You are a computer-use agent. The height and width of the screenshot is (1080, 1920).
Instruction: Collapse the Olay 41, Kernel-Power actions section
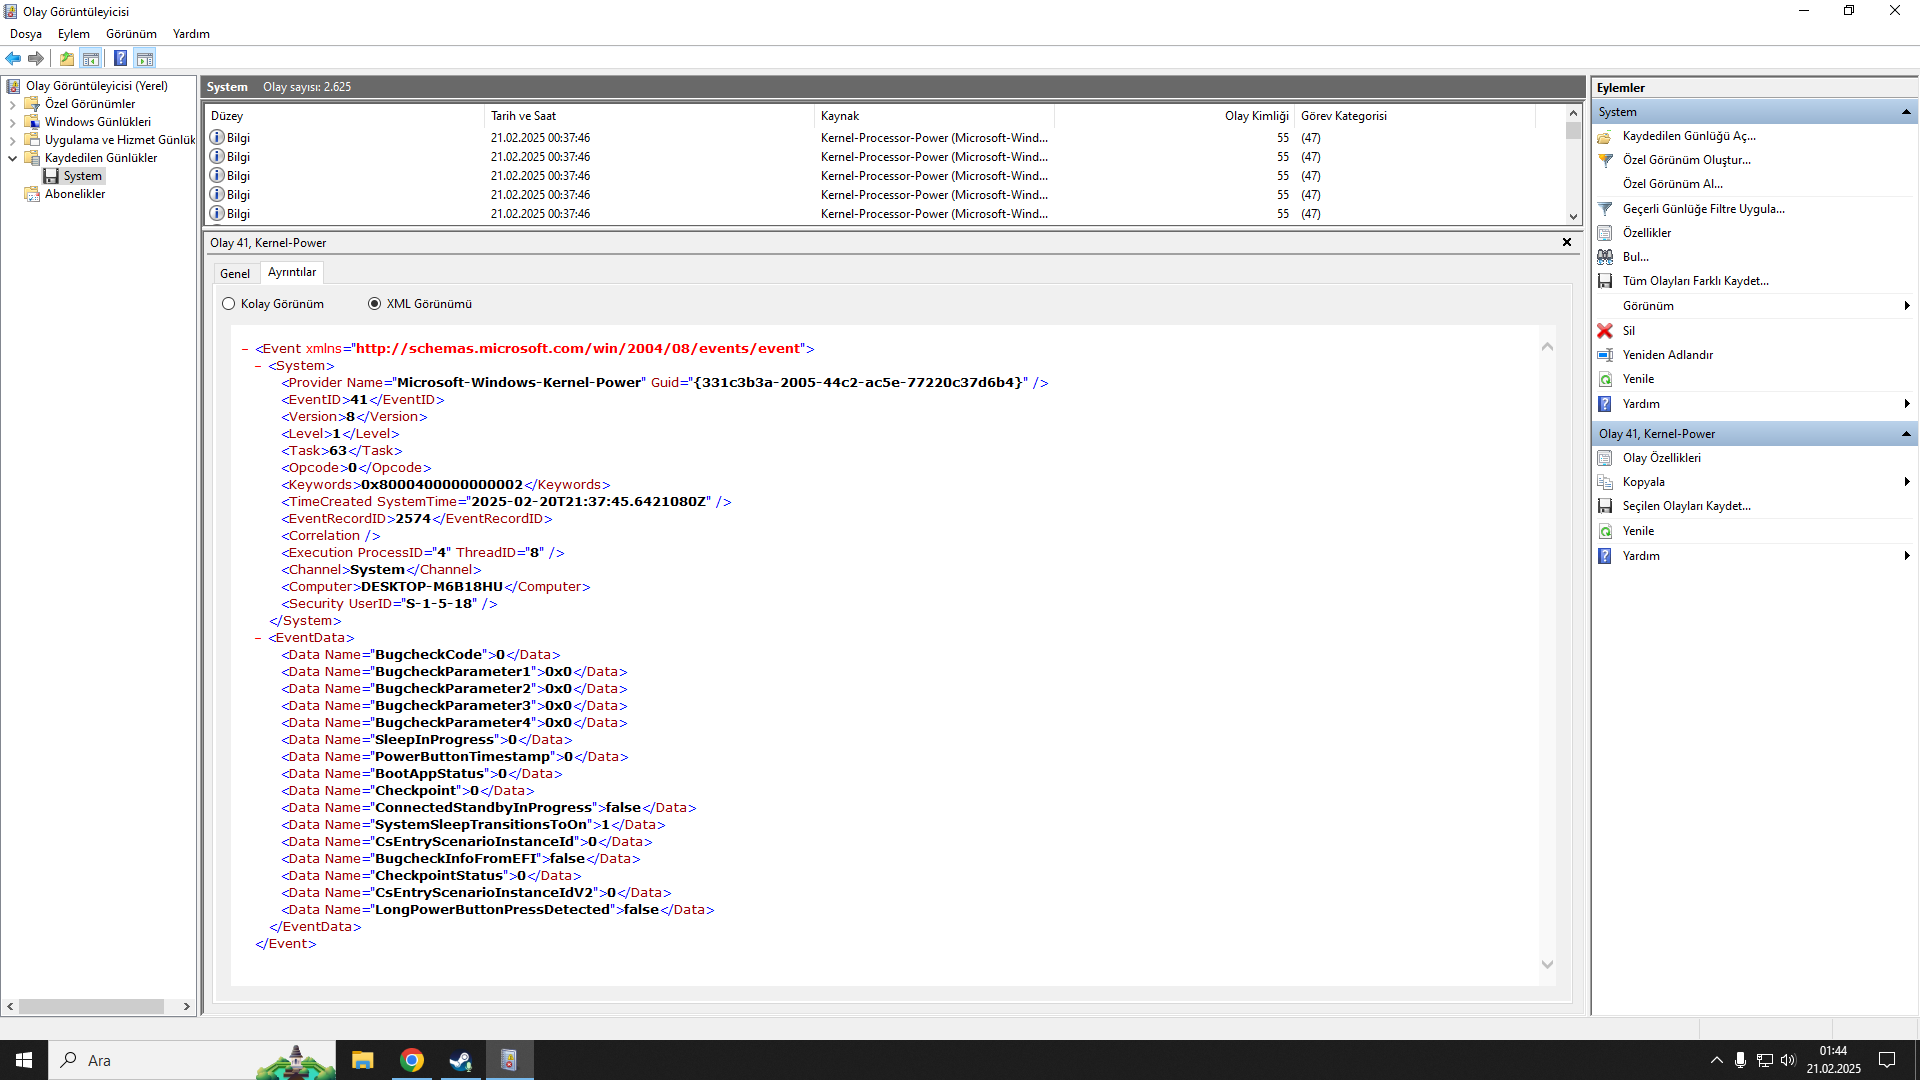click(1906, 434)
